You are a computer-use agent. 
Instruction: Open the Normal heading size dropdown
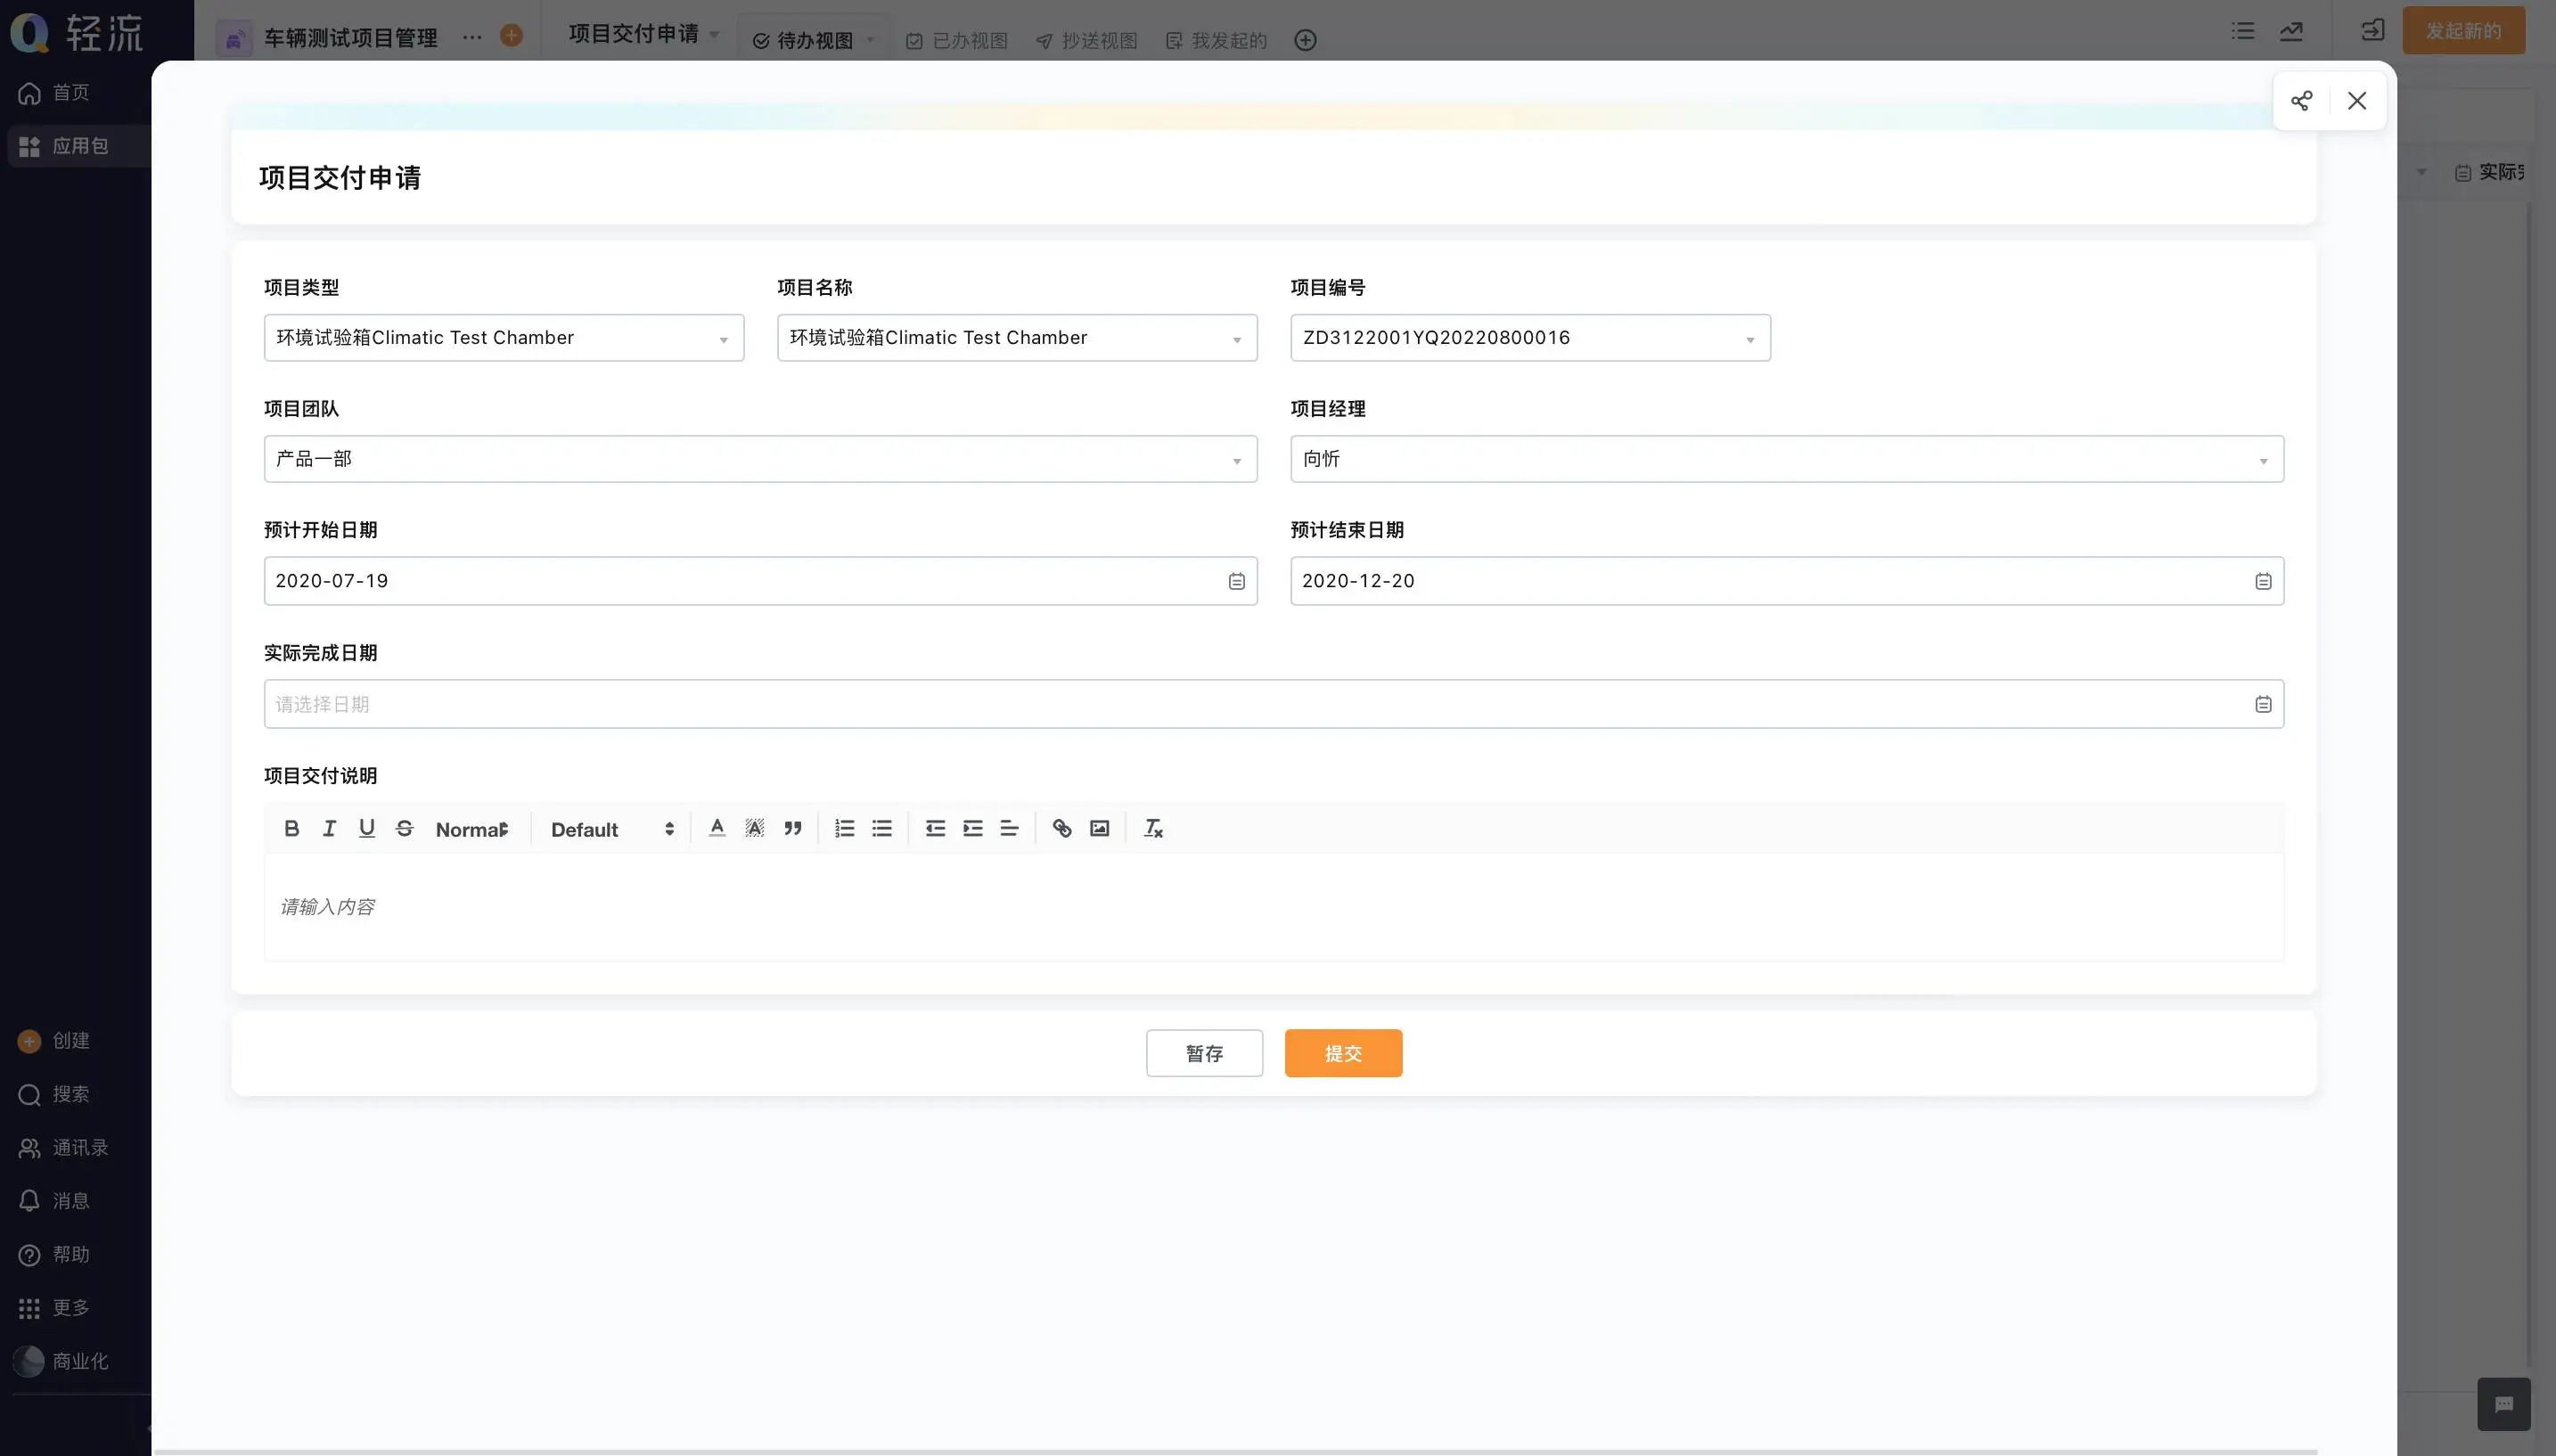472,829
